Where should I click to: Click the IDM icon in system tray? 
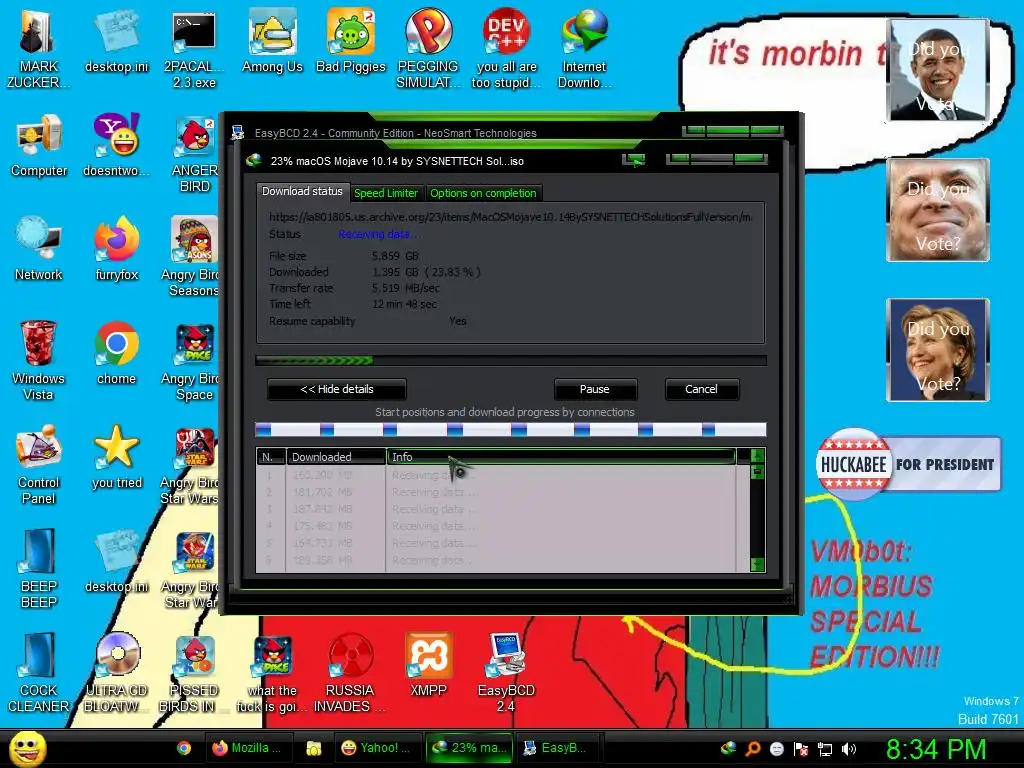(729, 749)
